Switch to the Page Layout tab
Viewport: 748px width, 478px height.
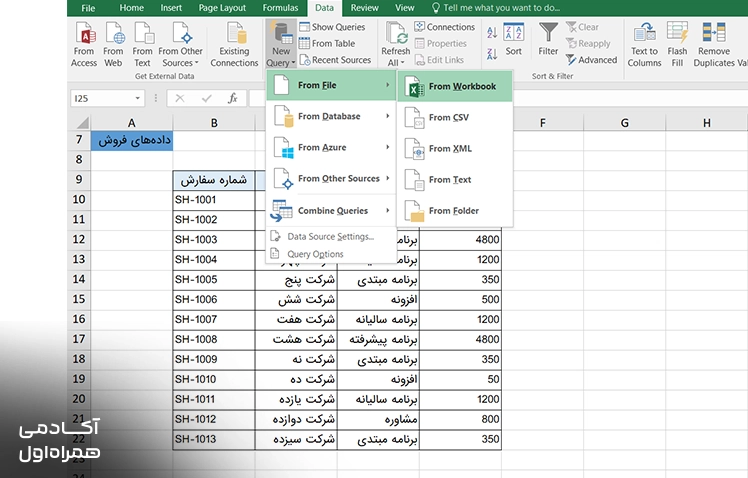point(222,8)
